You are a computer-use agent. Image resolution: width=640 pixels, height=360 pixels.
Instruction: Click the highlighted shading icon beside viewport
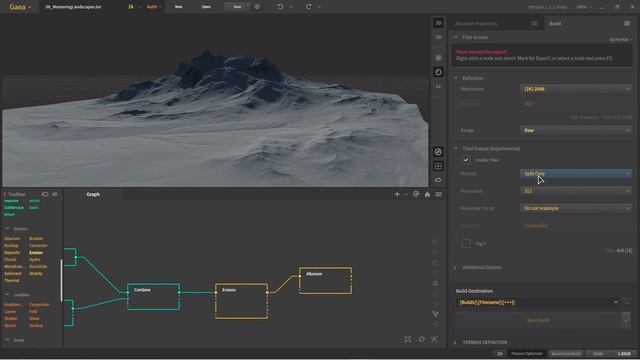pos(438,72)
